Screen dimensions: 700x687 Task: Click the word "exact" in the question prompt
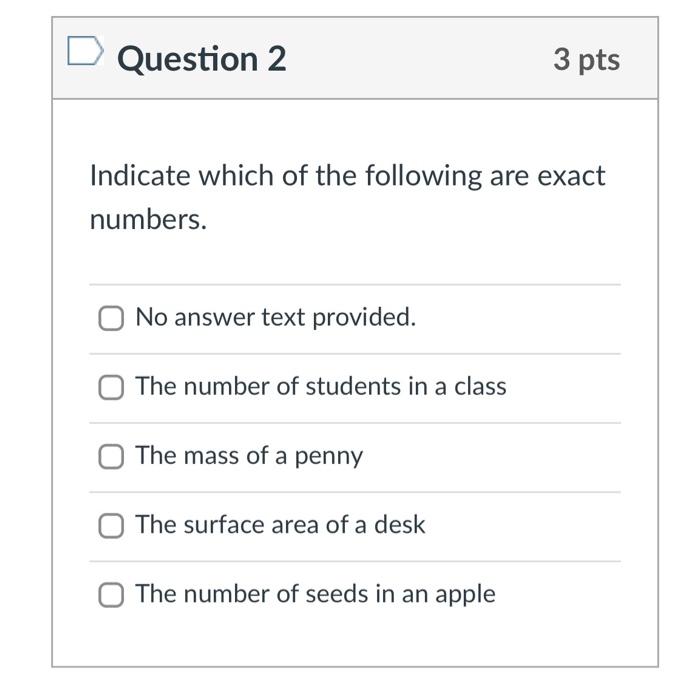tap(571, 175)
